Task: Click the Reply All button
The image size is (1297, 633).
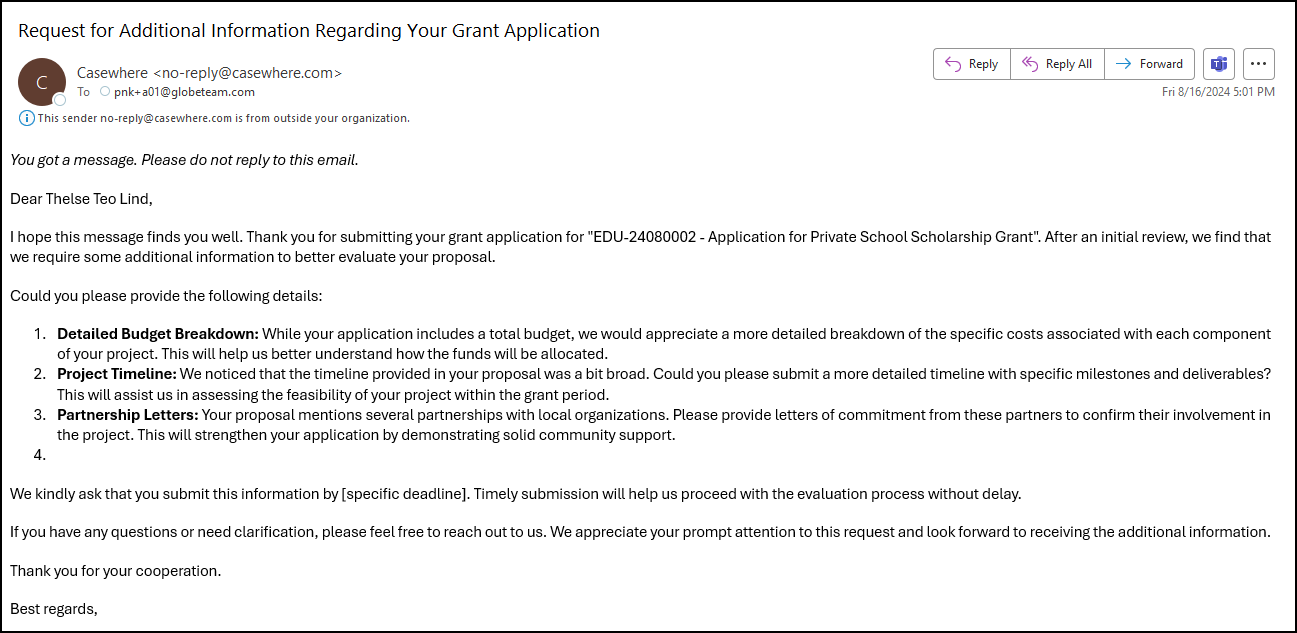Action: coord(1057,64)
